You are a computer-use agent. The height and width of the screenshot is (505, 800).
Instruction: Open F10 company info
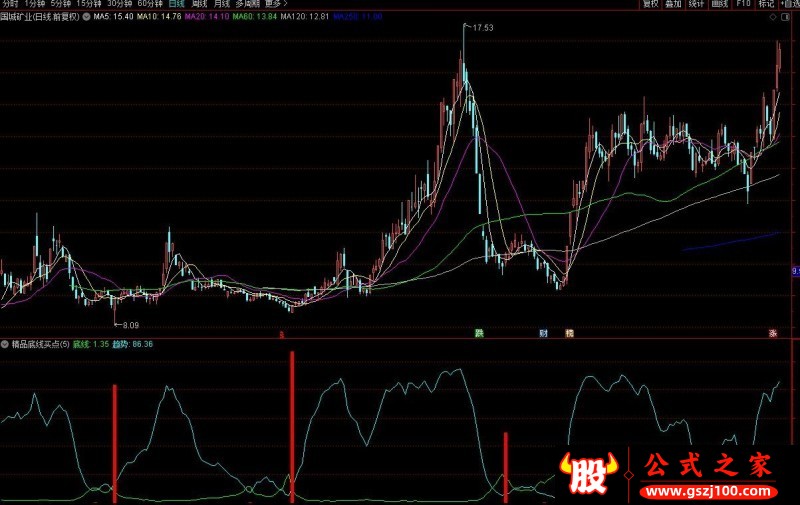pos(742,4)
